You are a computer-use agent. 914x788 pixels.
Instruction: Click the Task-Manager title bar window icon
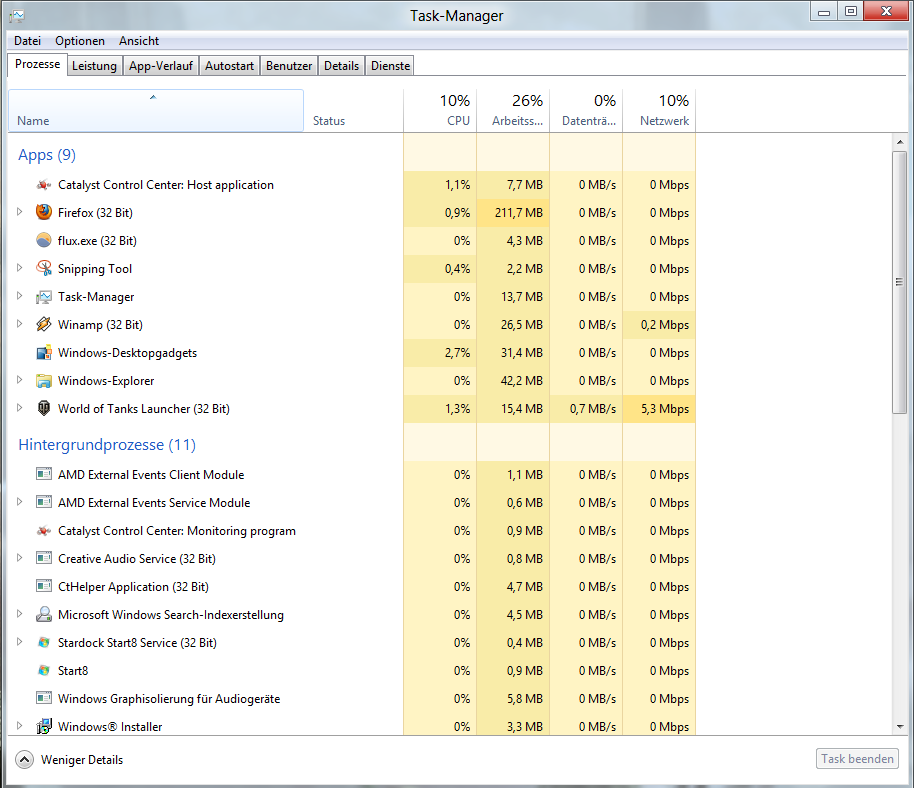tap(17, 16)
